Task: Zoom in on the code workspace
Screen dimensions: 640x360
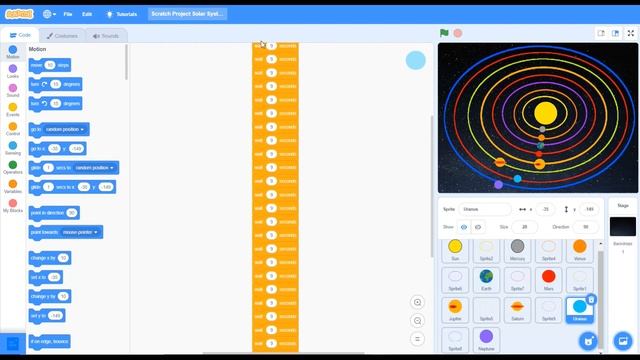Action: point(417,302)
